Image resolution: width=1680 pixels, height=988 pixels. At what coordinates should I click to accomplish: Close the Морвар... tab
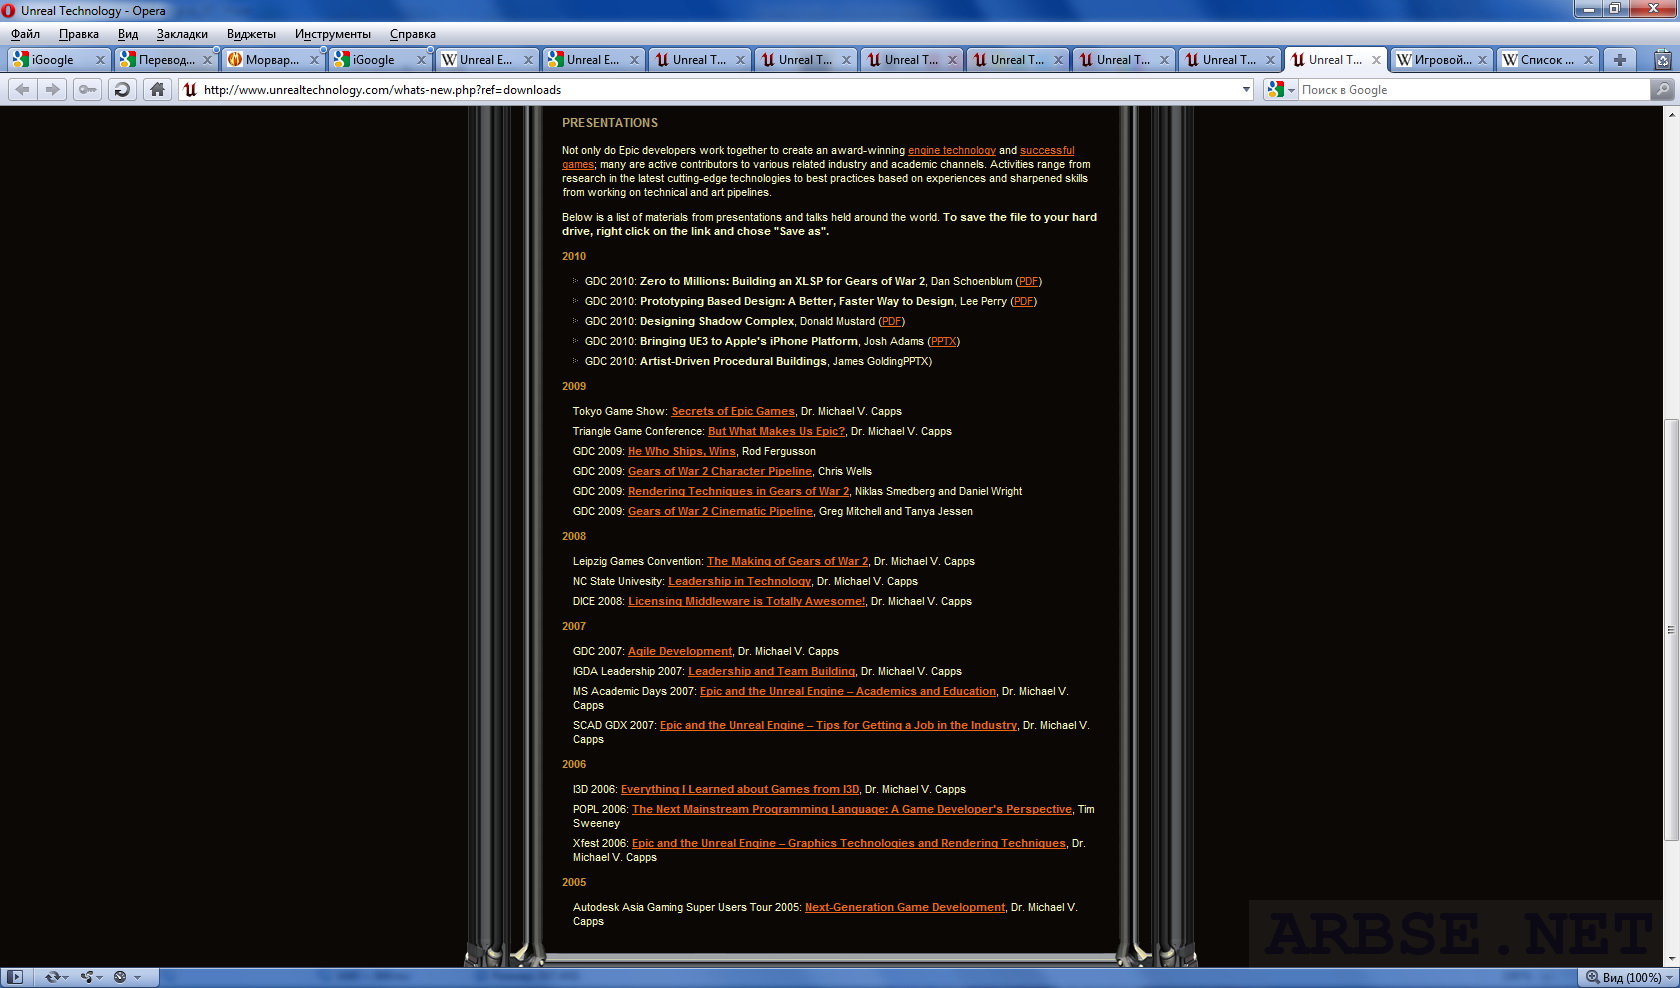pyautogui.click(x=314, y=60)
